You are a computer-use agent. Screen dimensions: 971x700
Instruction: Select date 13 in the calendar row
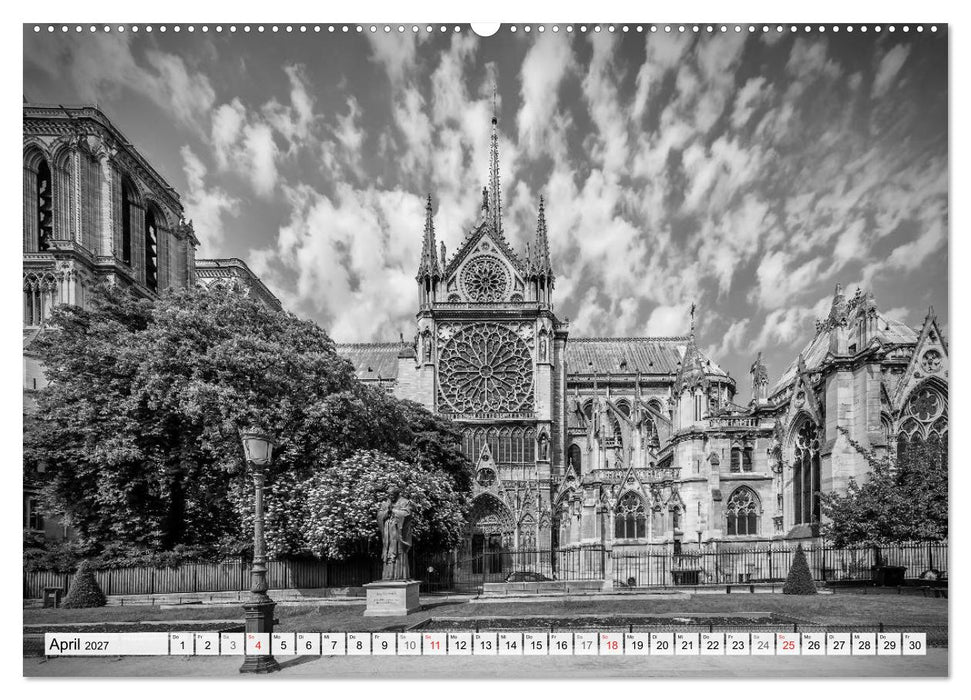(486, 644)
